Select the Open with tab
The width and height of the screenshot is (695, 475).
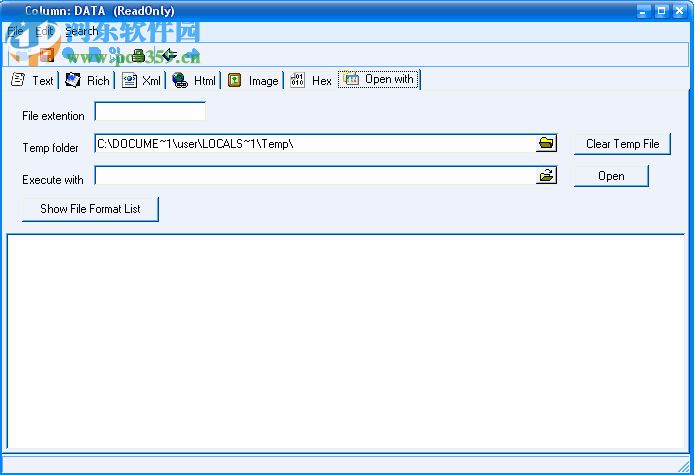(x=379, y=79)
